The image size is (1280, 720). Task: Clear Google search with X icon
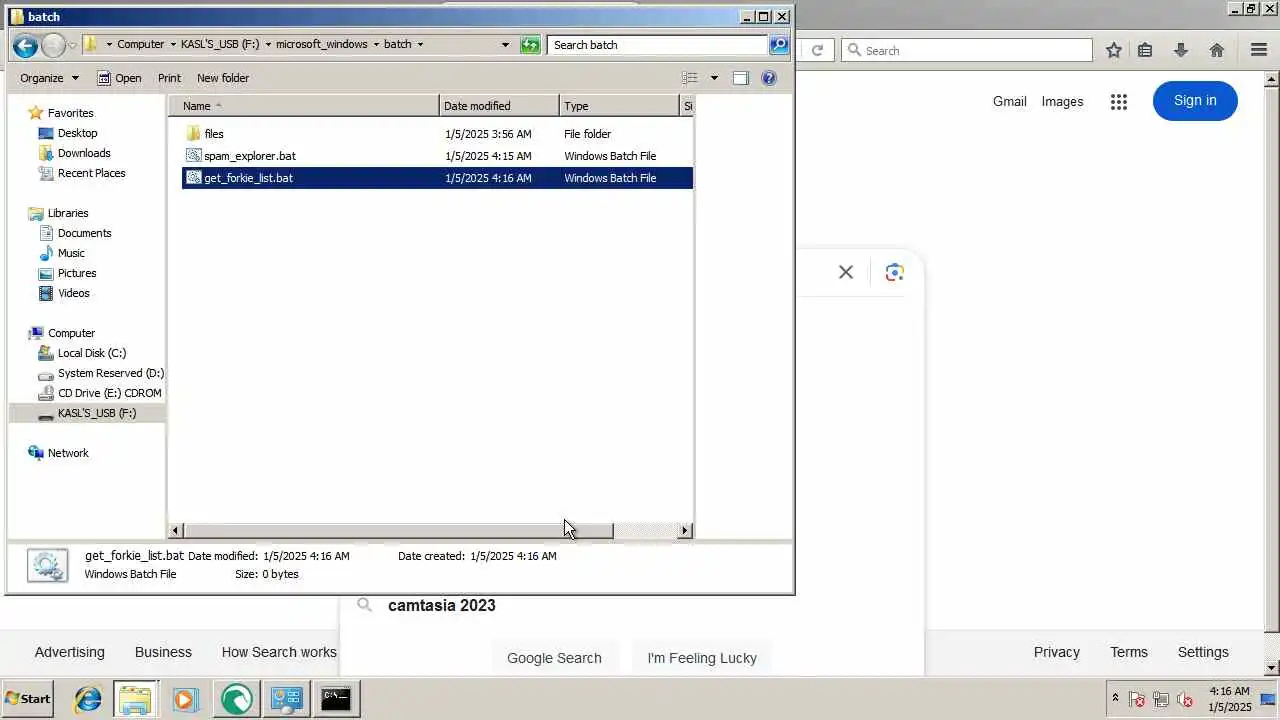click(846, 272)
